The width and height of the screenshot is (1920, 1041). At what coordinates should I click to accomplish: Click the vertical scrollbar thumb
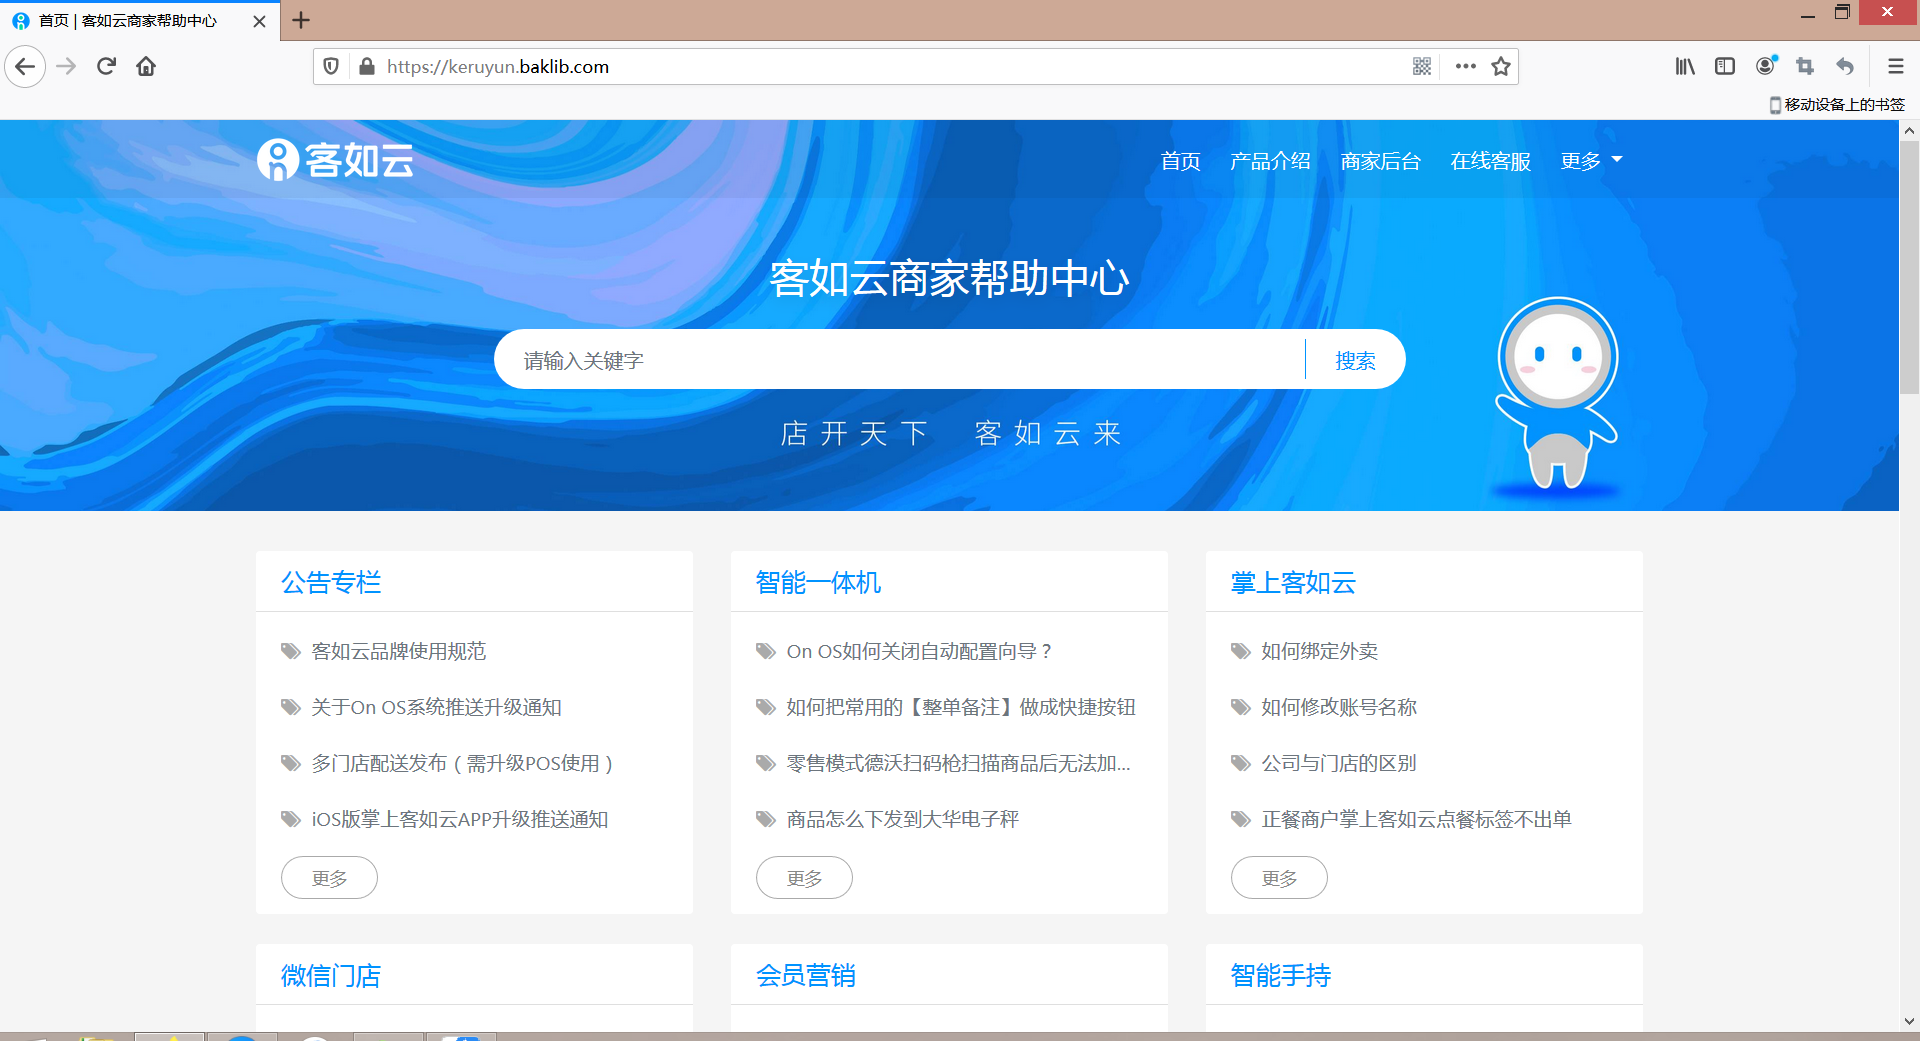point(1909,268)
